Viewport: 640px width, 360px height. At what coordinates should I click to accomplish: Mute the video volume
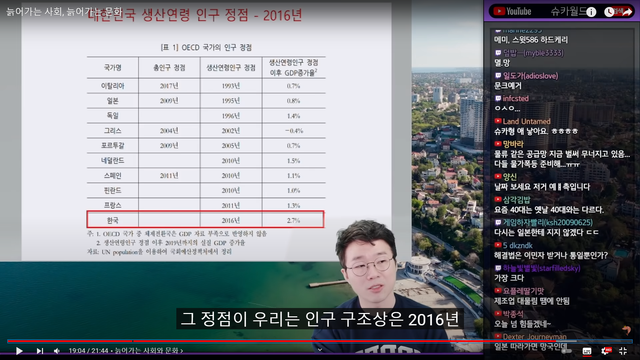click(57, 351)
